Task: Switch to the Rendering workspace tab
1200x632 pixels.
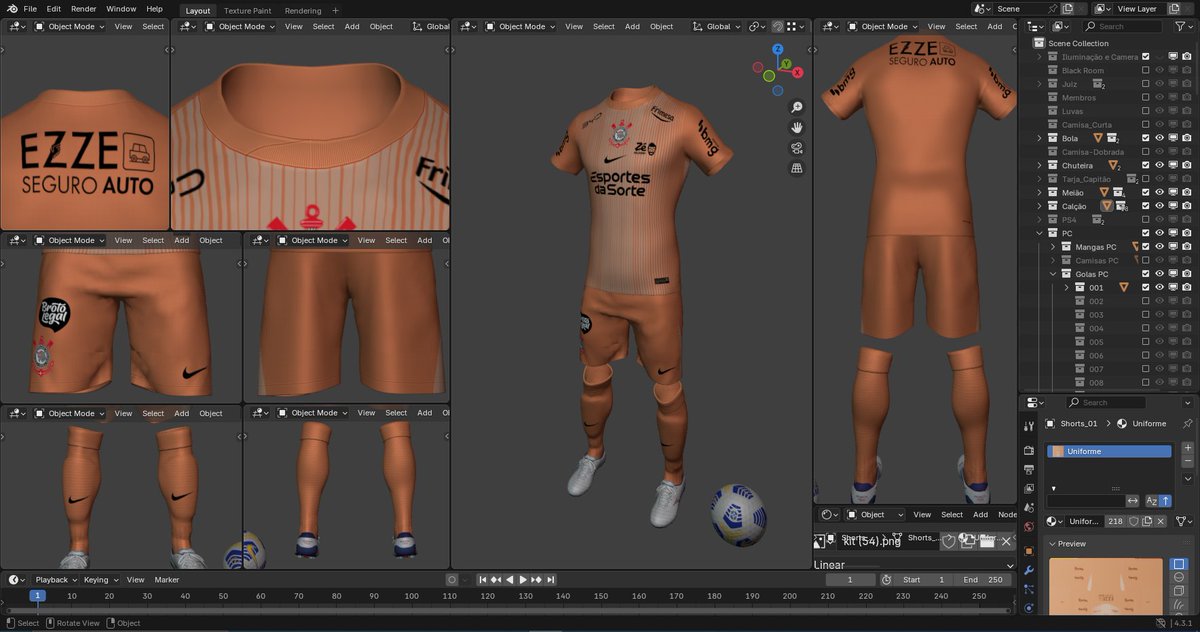Action: (x=303, y=10)
